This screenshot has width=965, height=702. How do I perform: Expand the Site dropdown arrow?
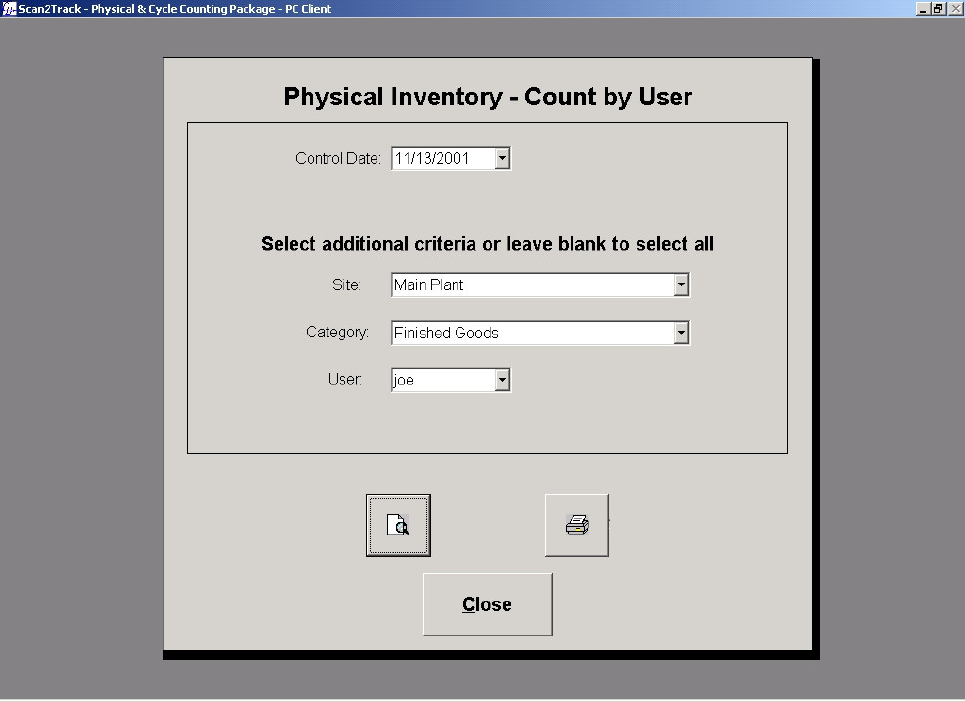click(x=681, y=285)
